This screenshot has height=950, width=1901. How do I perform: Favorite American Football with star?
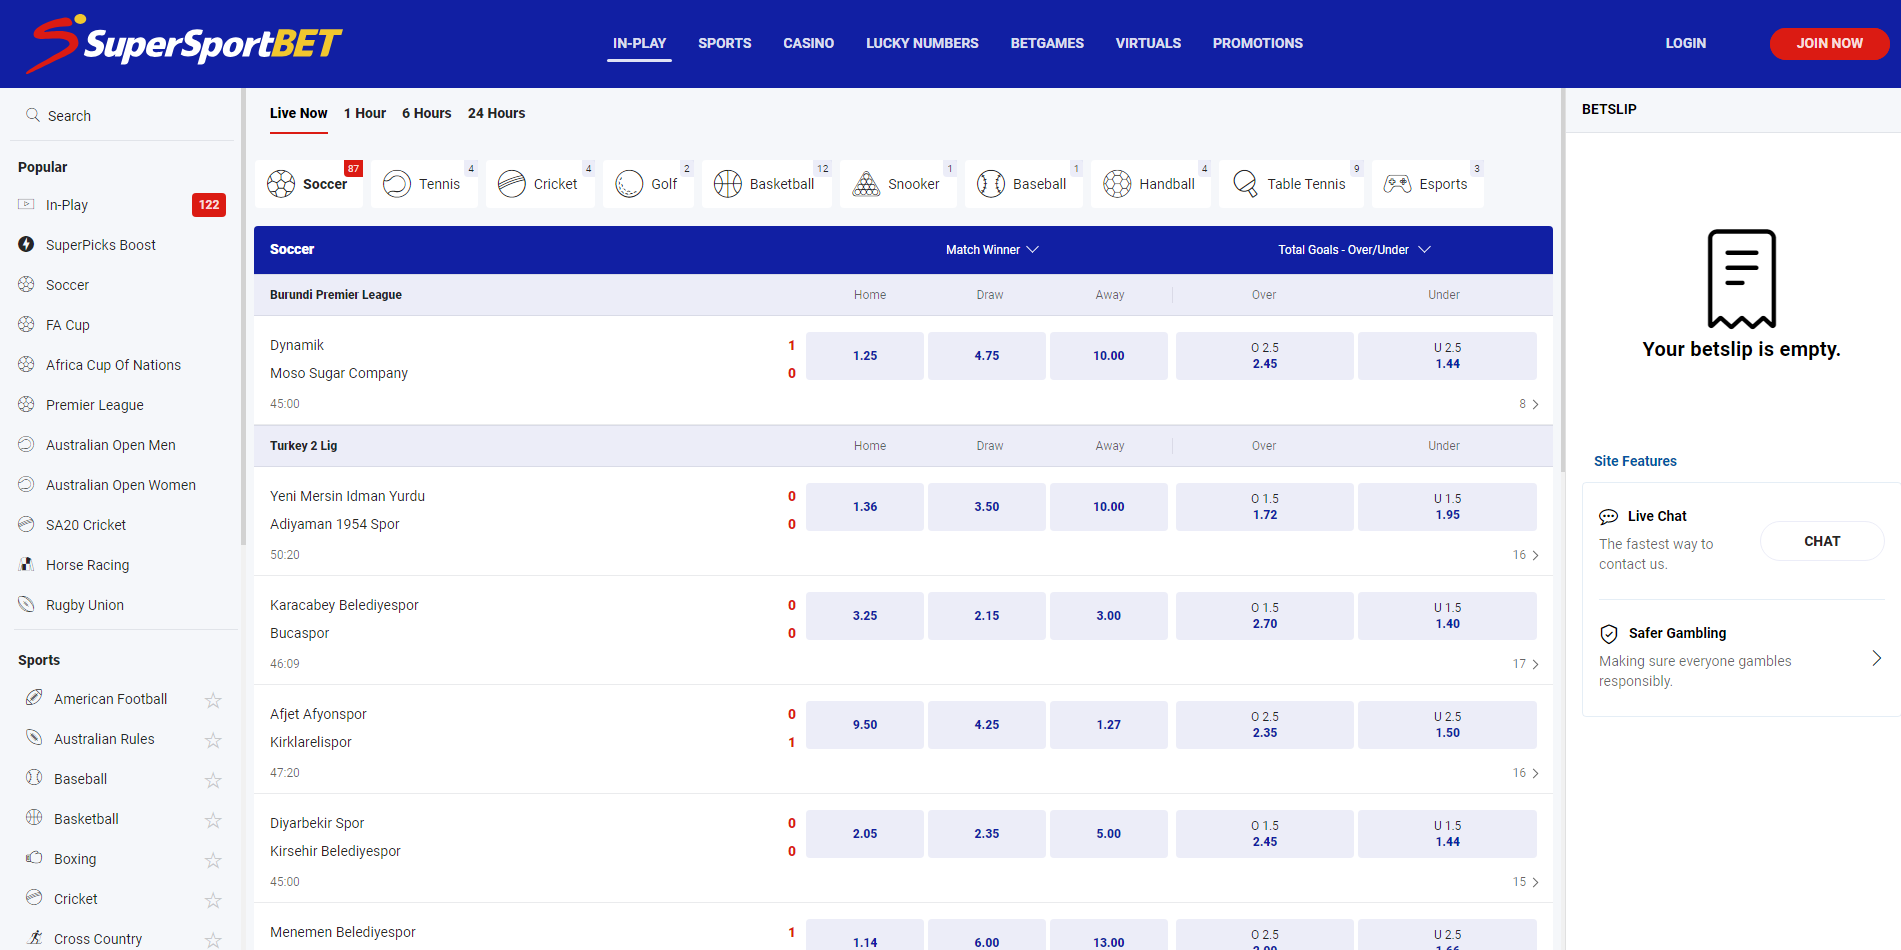click(x=213, y=700)
